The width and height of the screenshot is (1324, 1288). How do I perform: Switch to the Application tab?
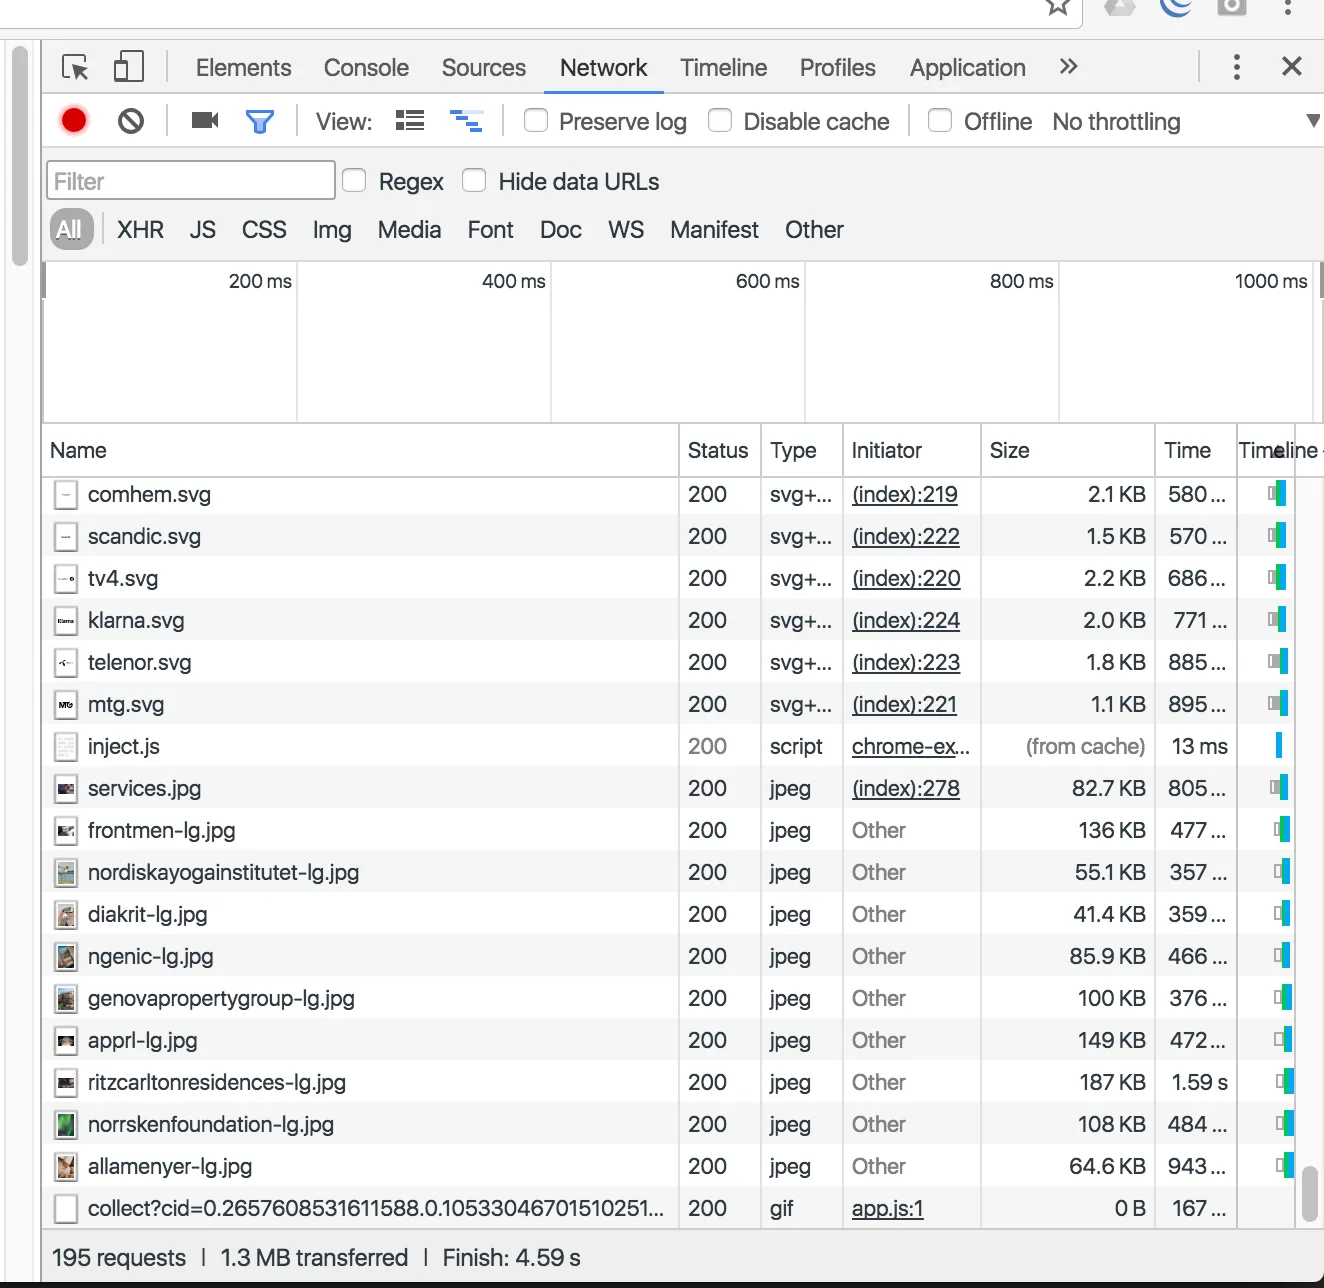(968, 67)
